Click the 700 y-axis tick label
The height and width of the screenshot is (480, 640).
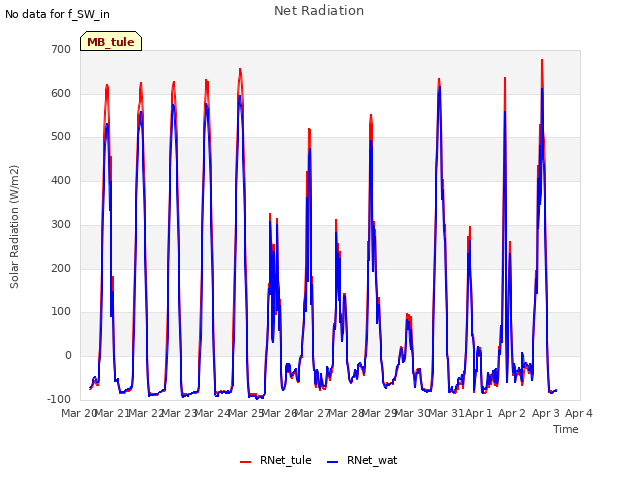(x=61, y=49)
